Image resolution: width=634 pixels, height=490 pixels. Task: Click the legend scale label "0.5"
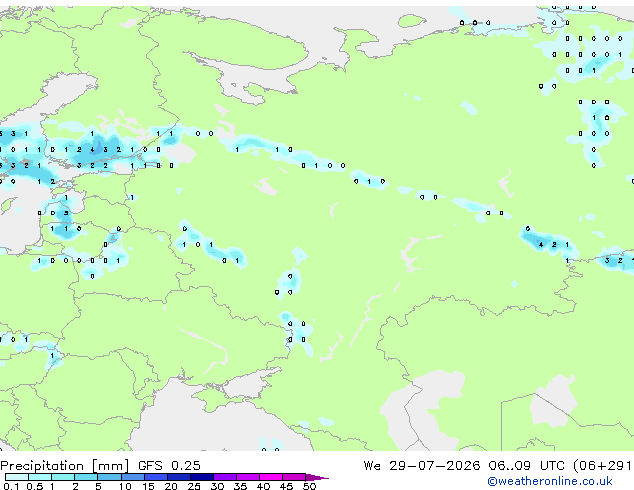pyautogui.click(x=35, y=486)
